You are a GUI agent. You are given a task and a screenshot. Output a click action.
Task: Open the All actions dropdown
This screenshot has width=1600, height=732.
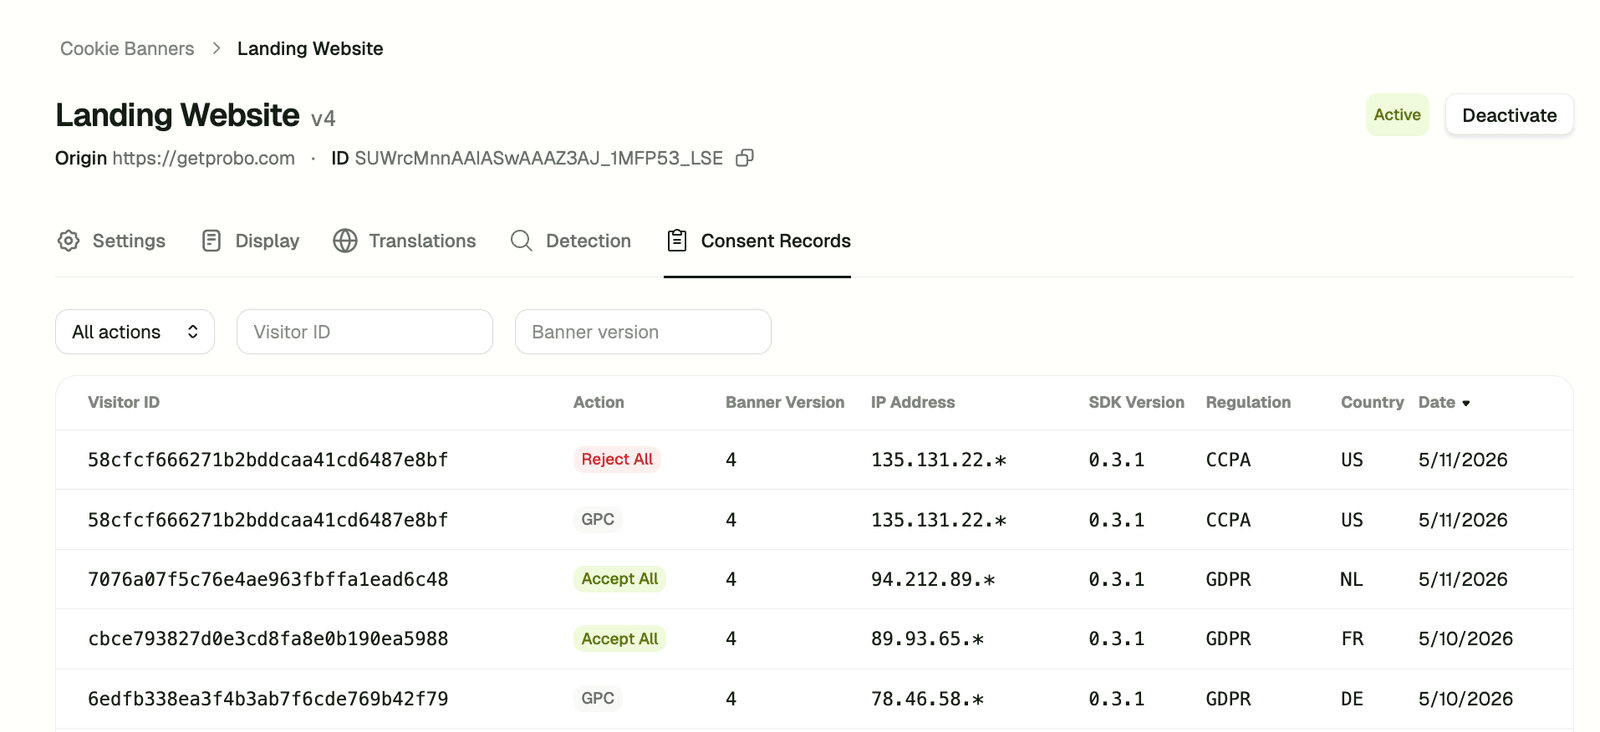pos(135,332)
